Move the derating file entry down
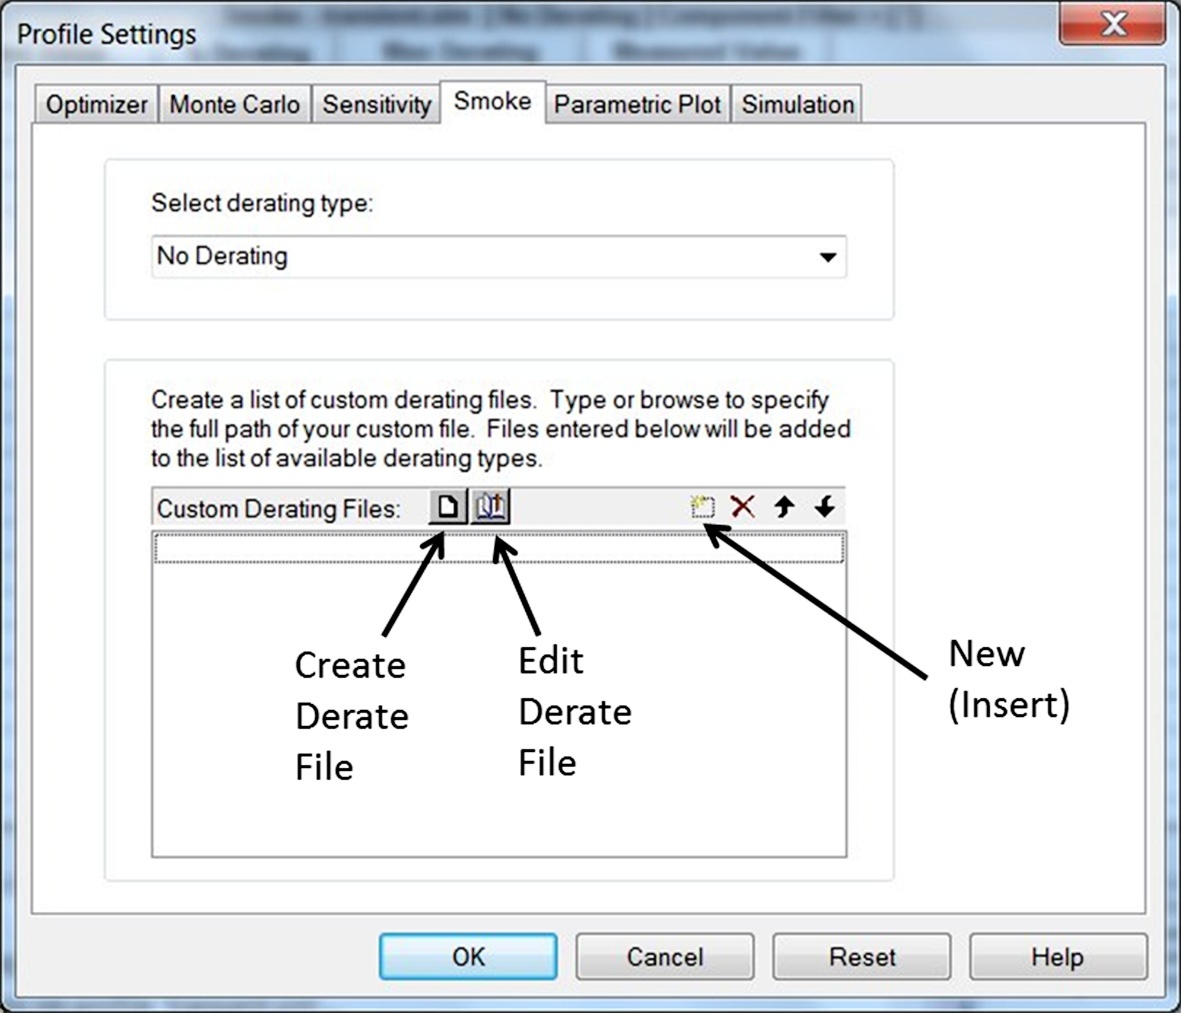The image size is (1181, 1013). [x=824, y=507]
